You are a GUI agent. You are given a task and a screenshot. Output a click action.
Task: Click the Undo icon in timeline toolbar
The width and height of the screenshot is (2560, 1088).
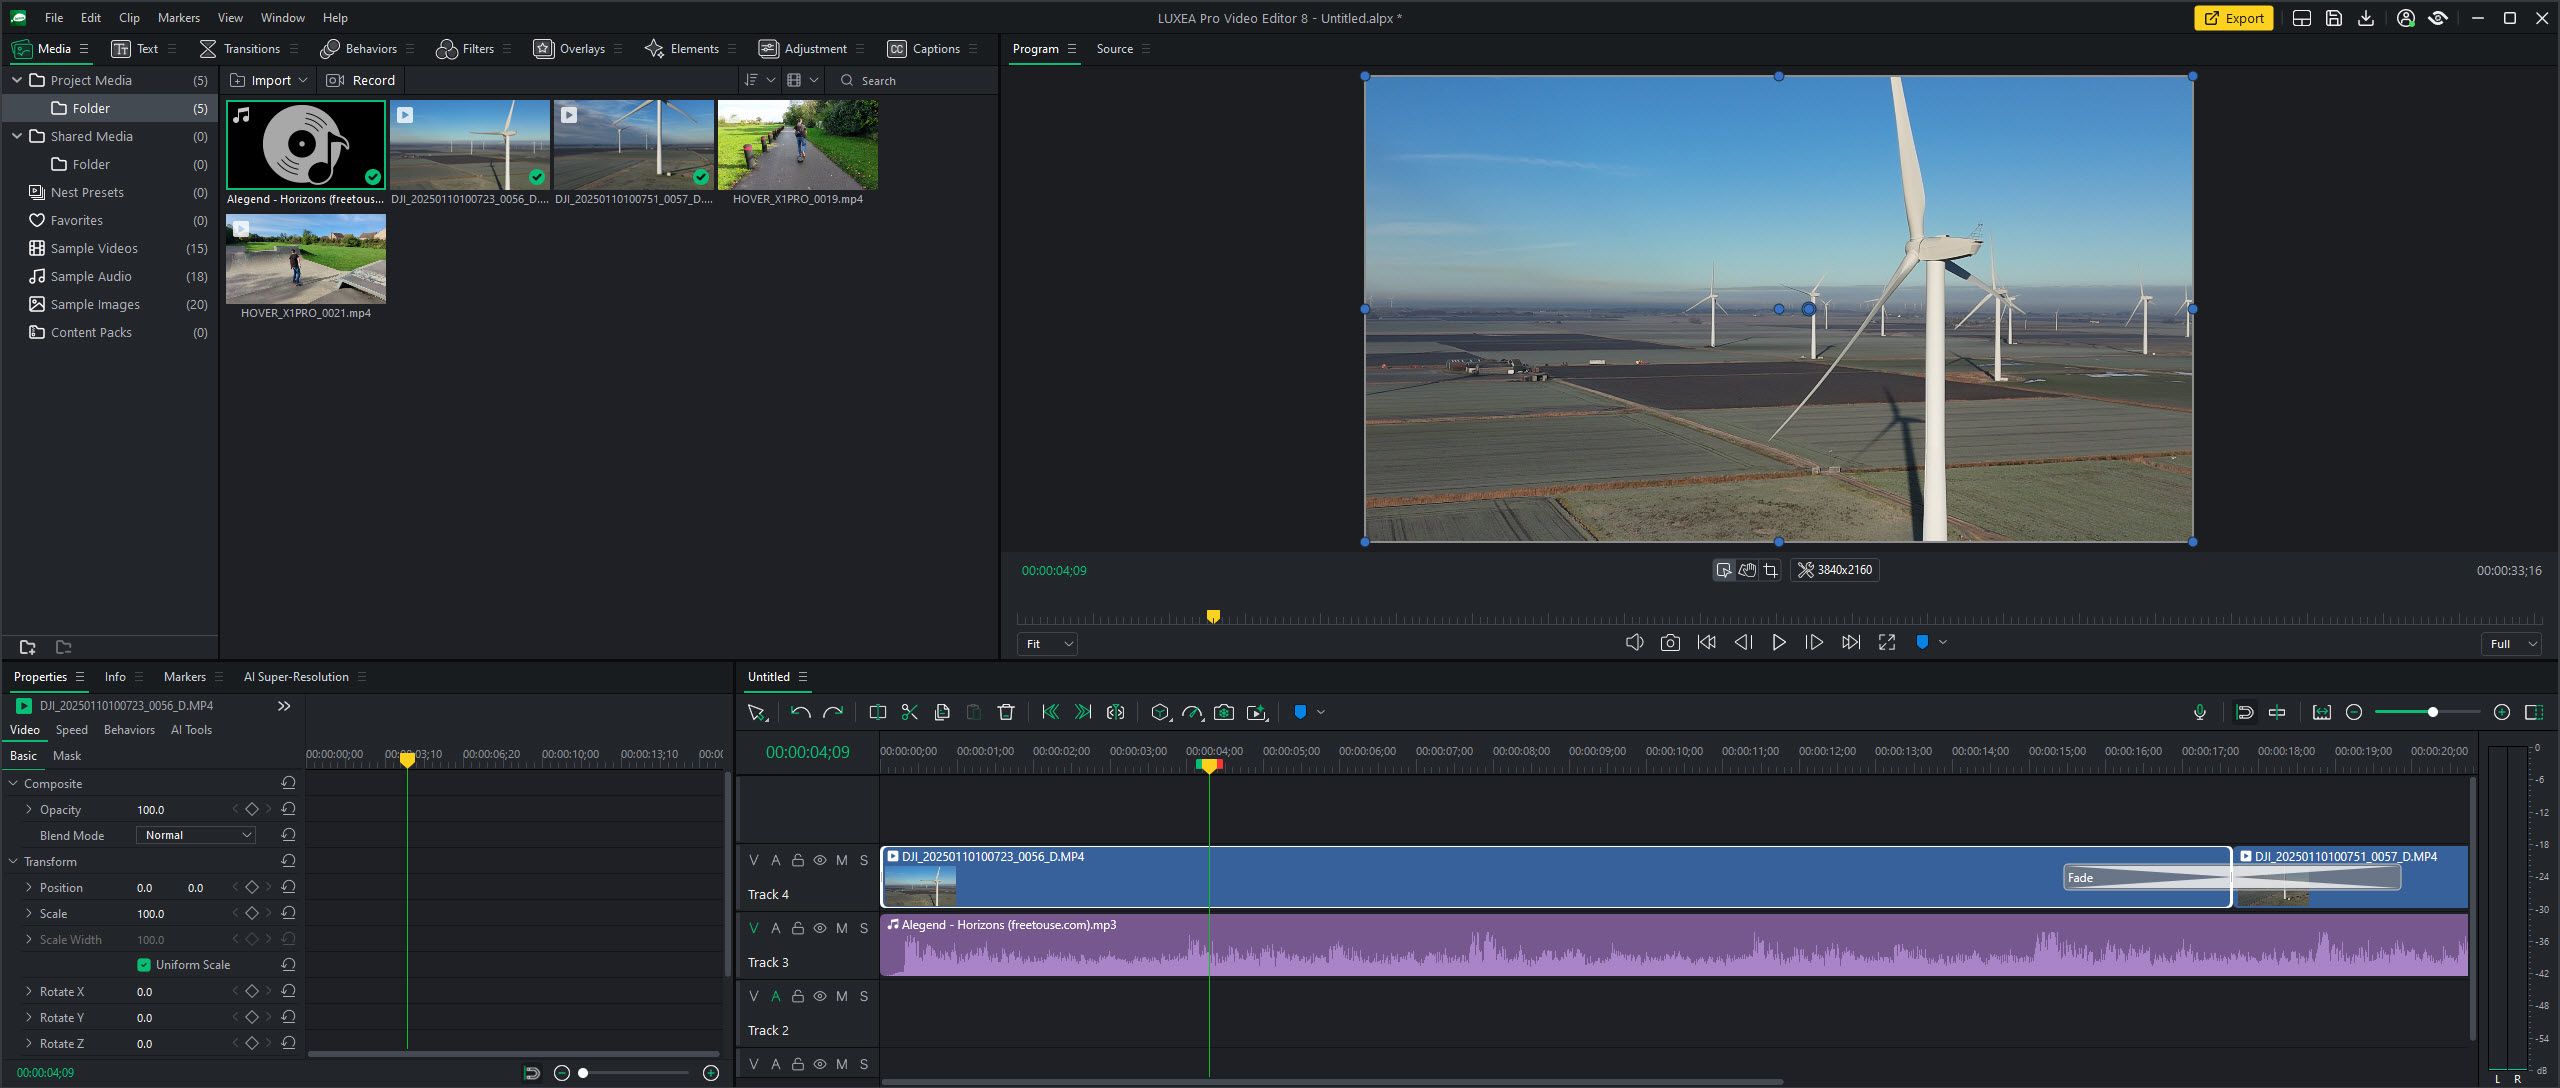pos(799,712)
